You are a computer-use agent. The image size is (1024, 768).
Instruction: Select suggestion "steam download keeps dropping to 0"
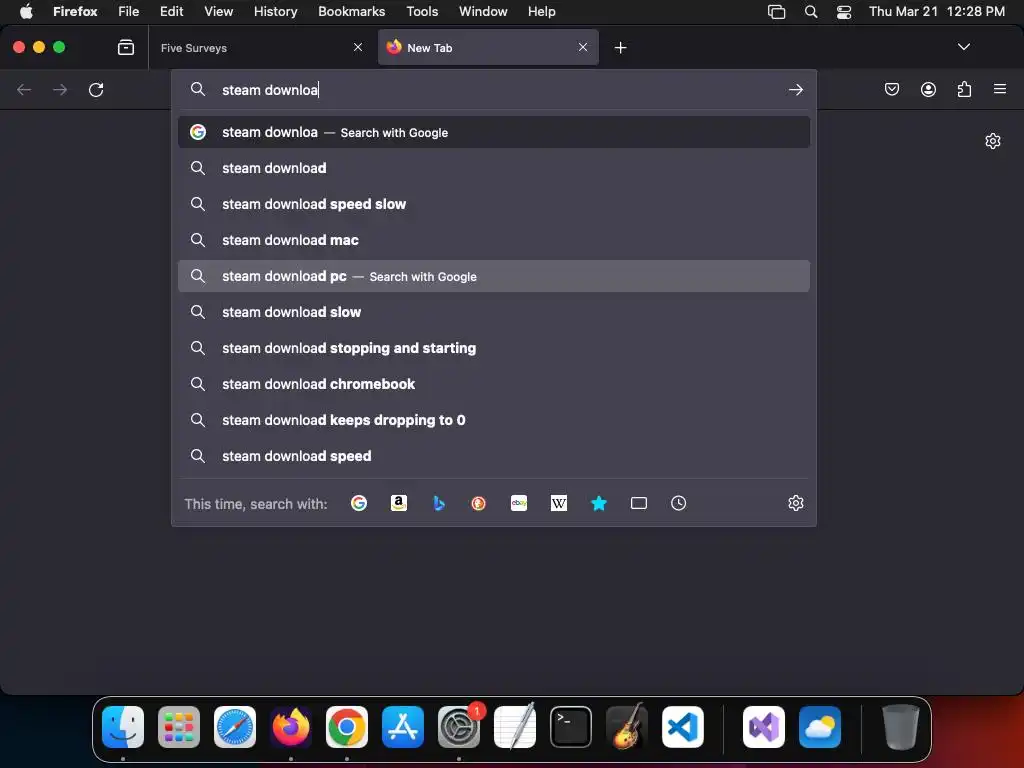494,420
